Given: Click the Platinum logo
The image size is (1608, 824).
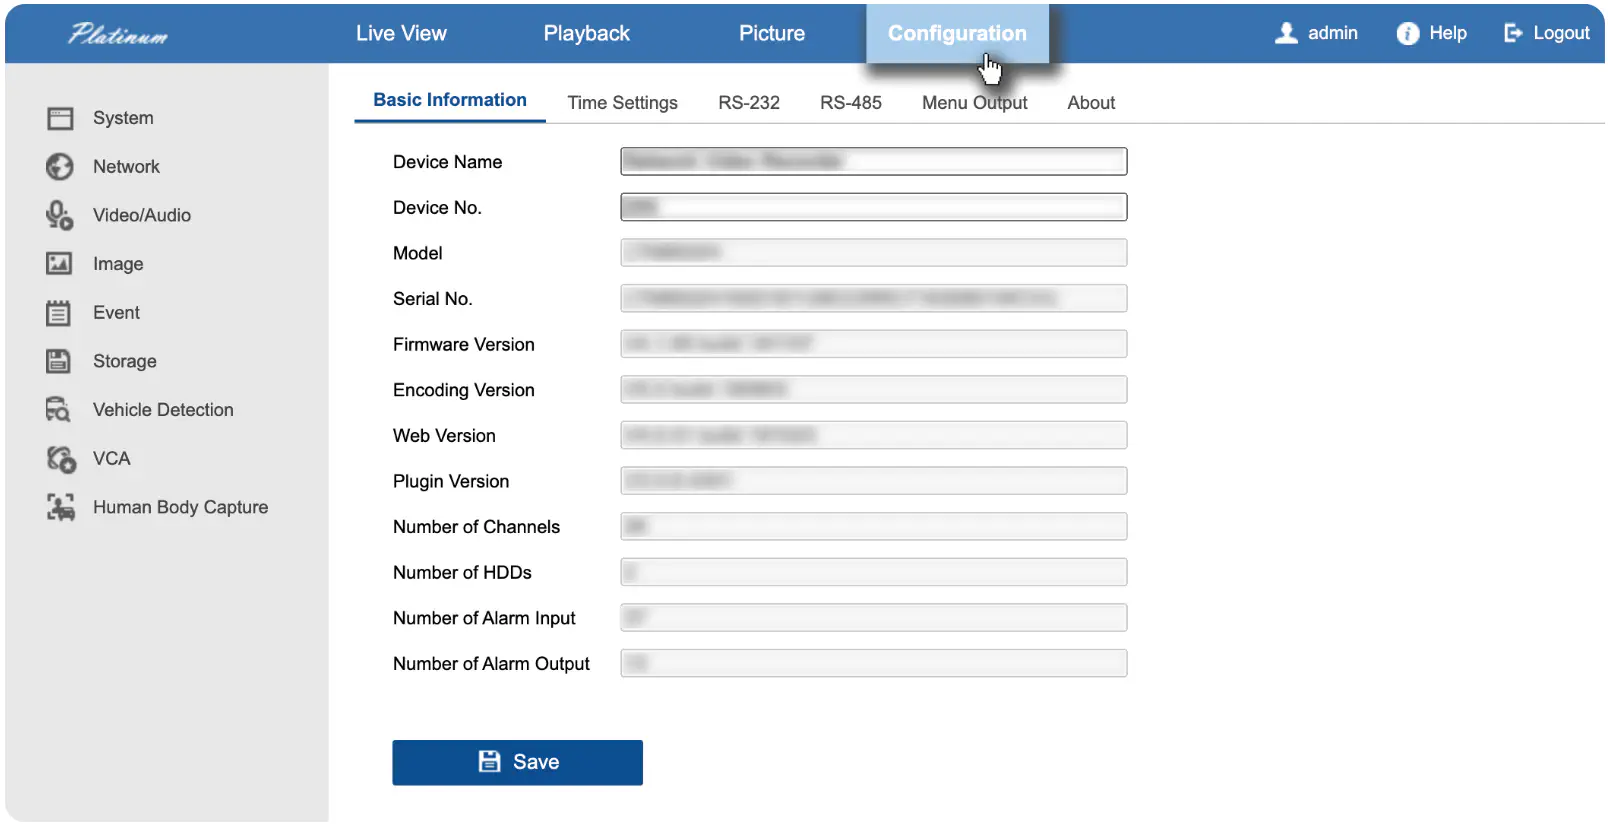Looking at the screenshot, I should coord(118,35).
